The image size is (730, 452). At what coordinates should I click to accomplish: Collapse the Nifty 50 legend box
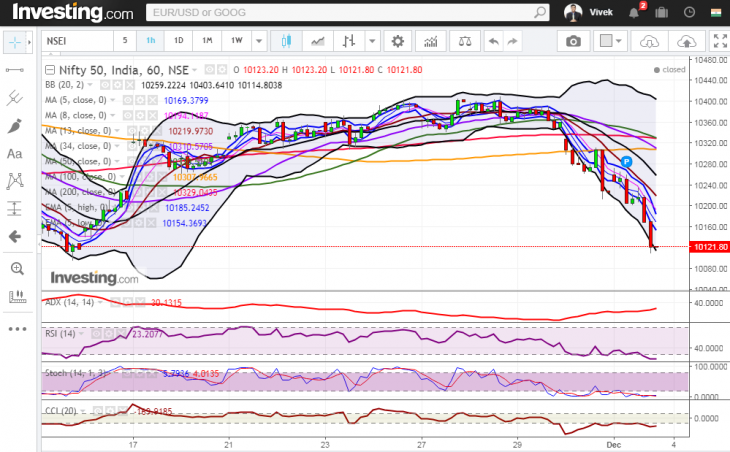click(49, 70)
